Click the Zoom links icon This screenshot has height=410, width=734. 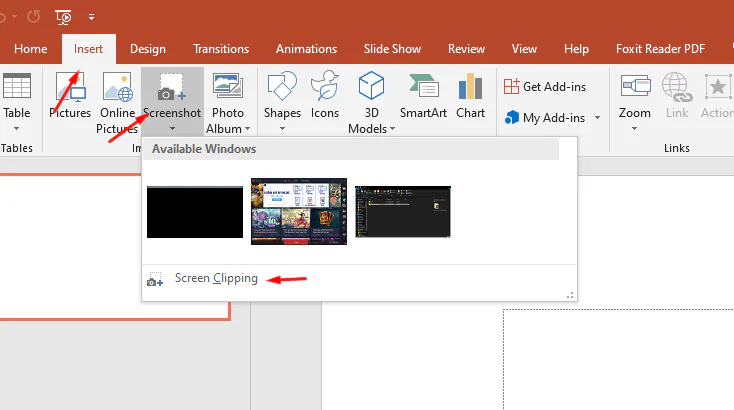(635, 85)
